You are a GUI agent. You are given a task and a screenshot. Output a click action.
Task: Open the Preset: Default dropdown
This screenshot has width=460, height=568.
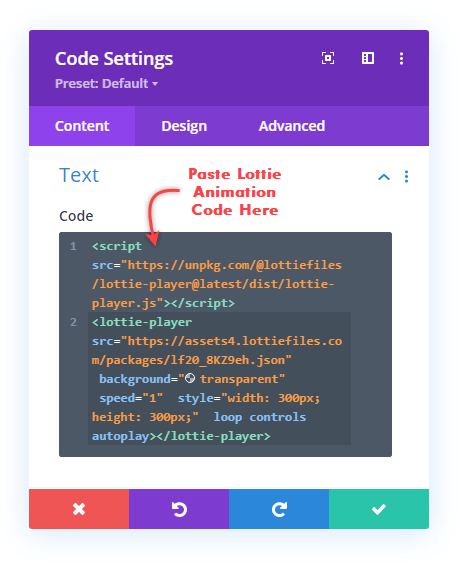click(106, 84)
